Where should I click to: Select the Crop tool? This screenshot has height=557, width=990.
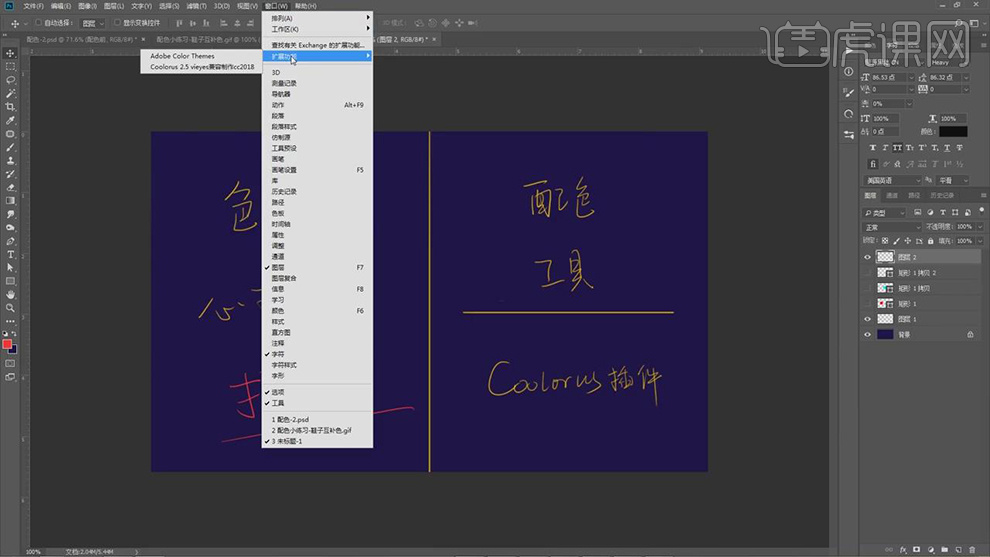pyautogui.click(x=10, y=106)
